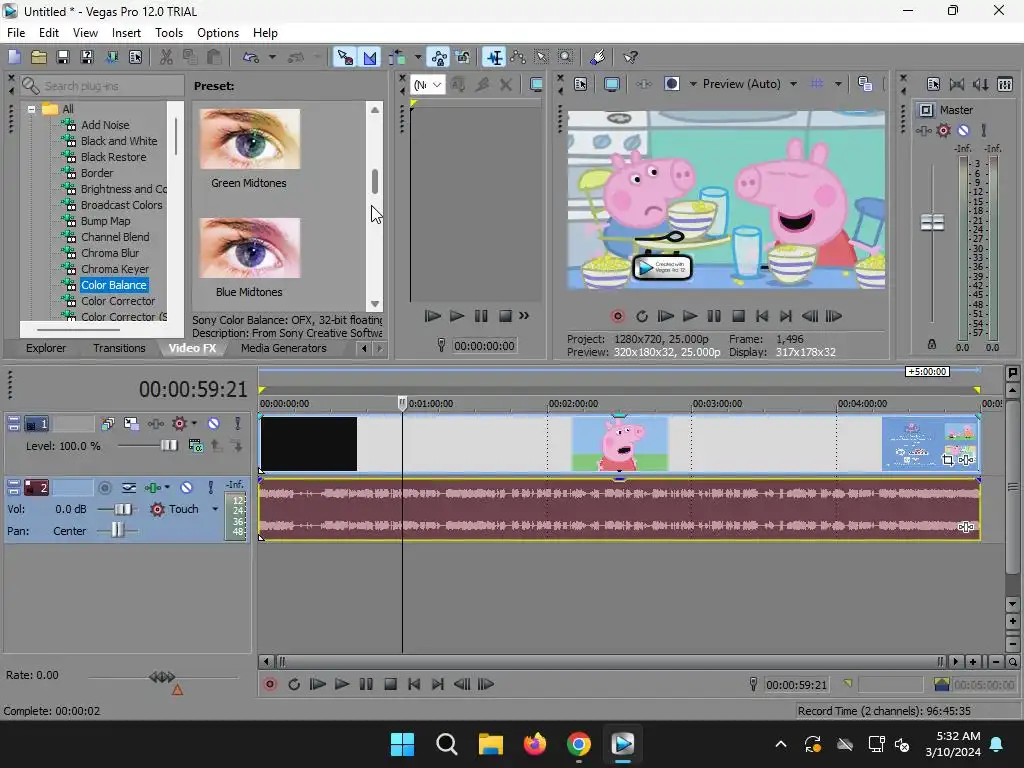Mute audio track 2
The height and width of the screenshot is (768, 1024).
(x=187, y=488)
